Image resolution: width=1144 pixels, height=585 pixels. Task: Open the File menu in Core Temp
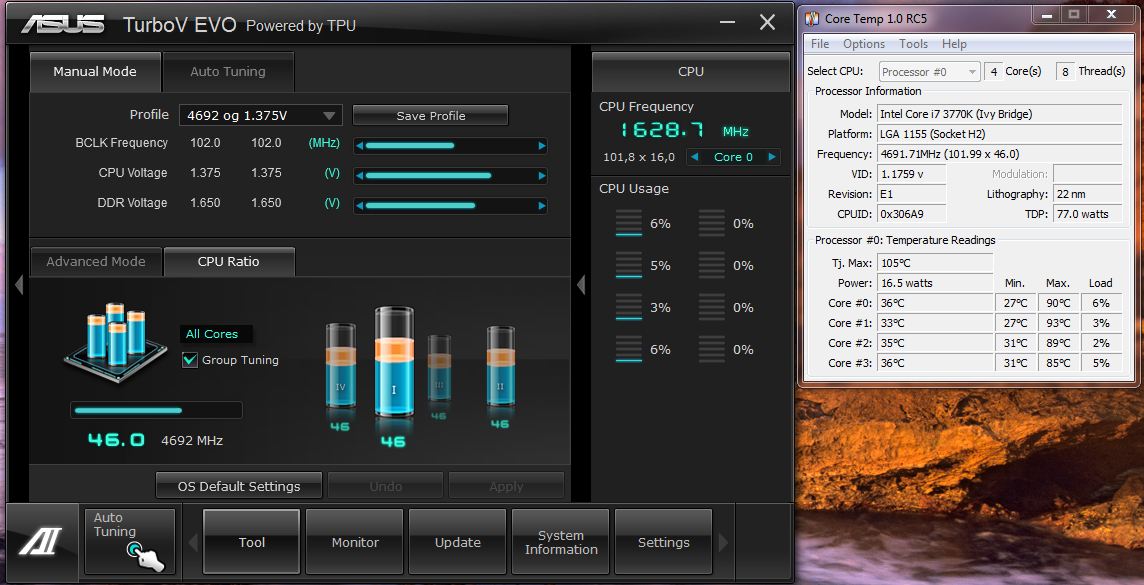pyautogui.click(x=820, y=44)
